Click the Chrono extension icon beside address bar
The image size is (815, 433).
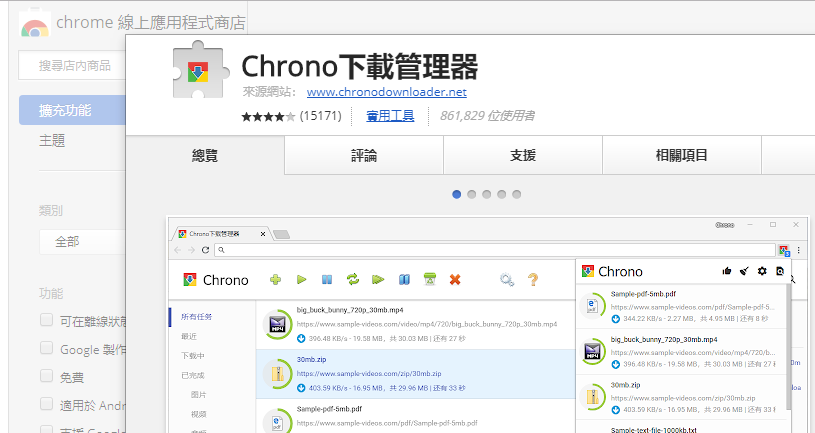tap(784, 251)
